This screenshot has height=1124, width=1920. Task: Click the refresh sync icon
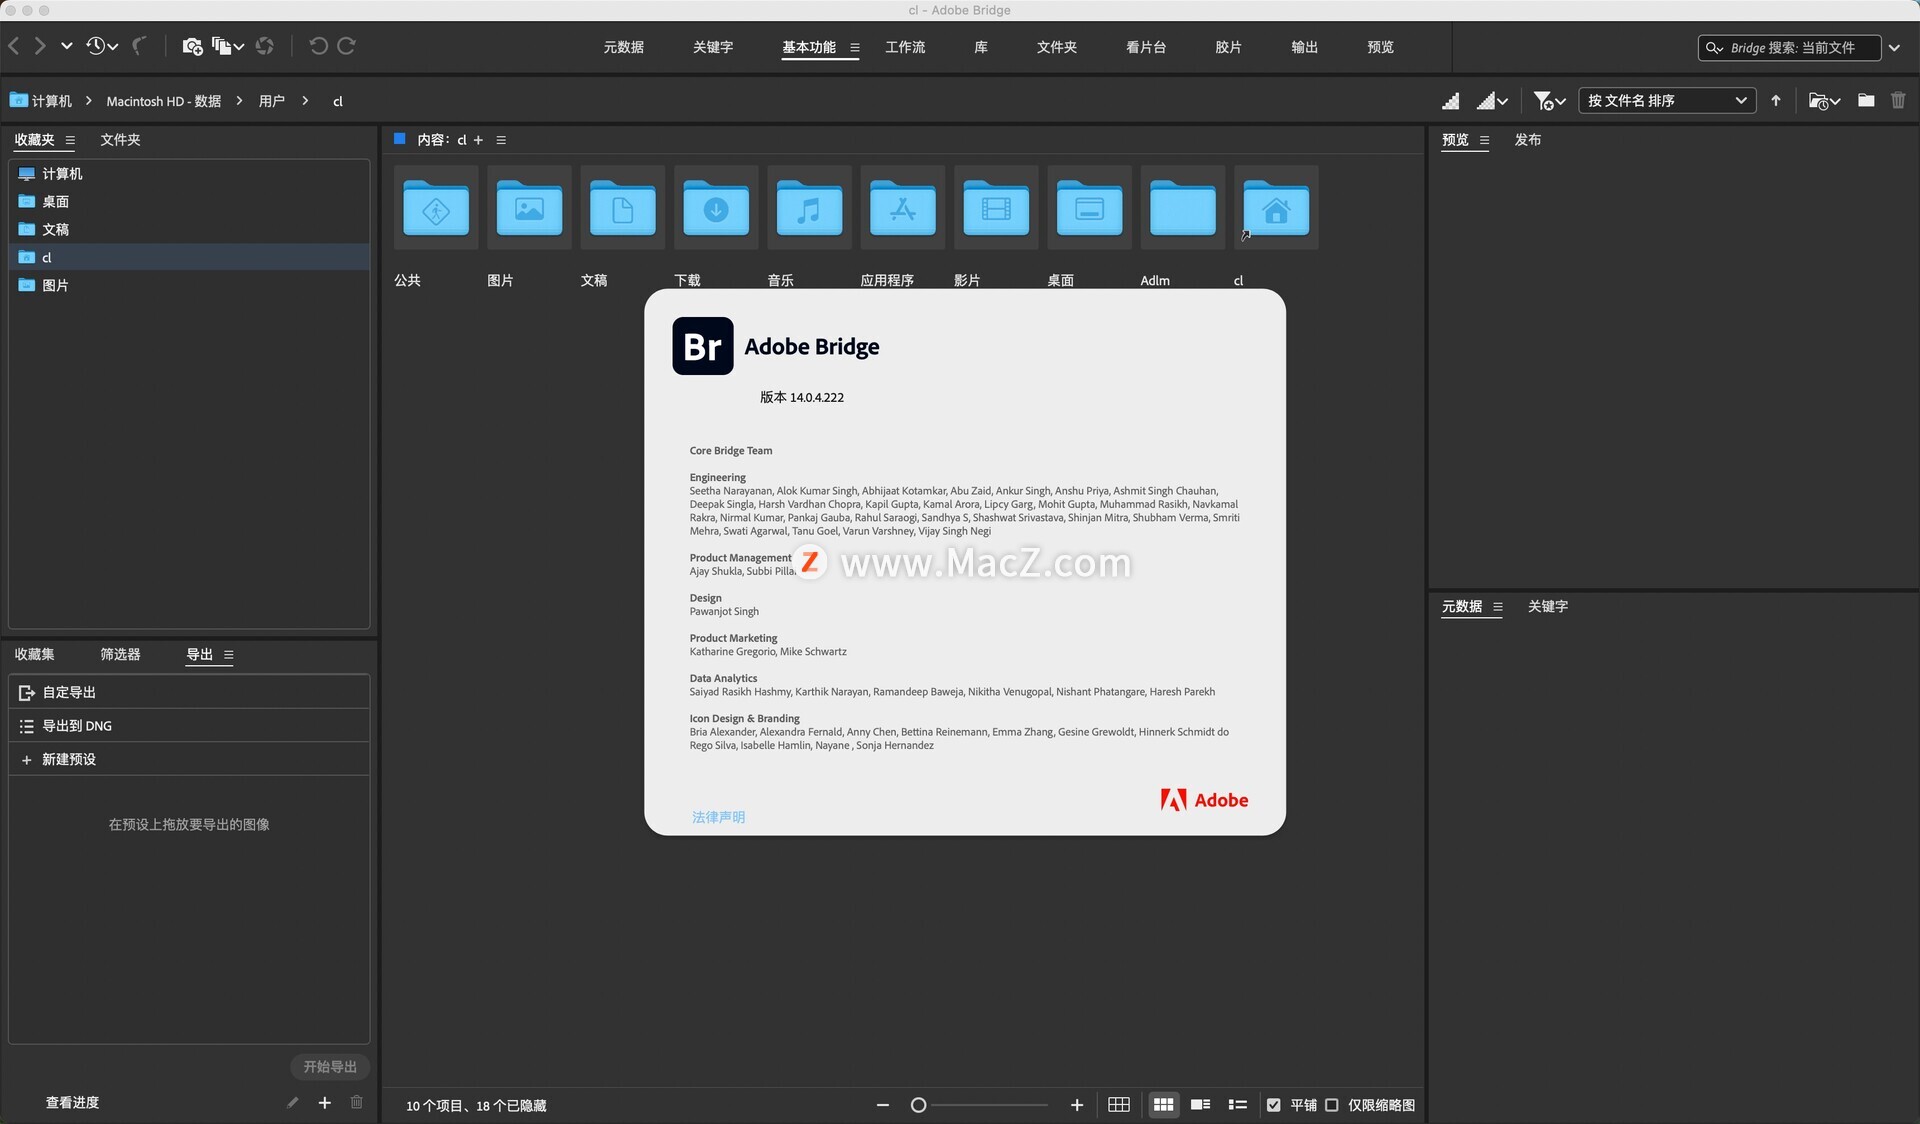tap(265, 46)
